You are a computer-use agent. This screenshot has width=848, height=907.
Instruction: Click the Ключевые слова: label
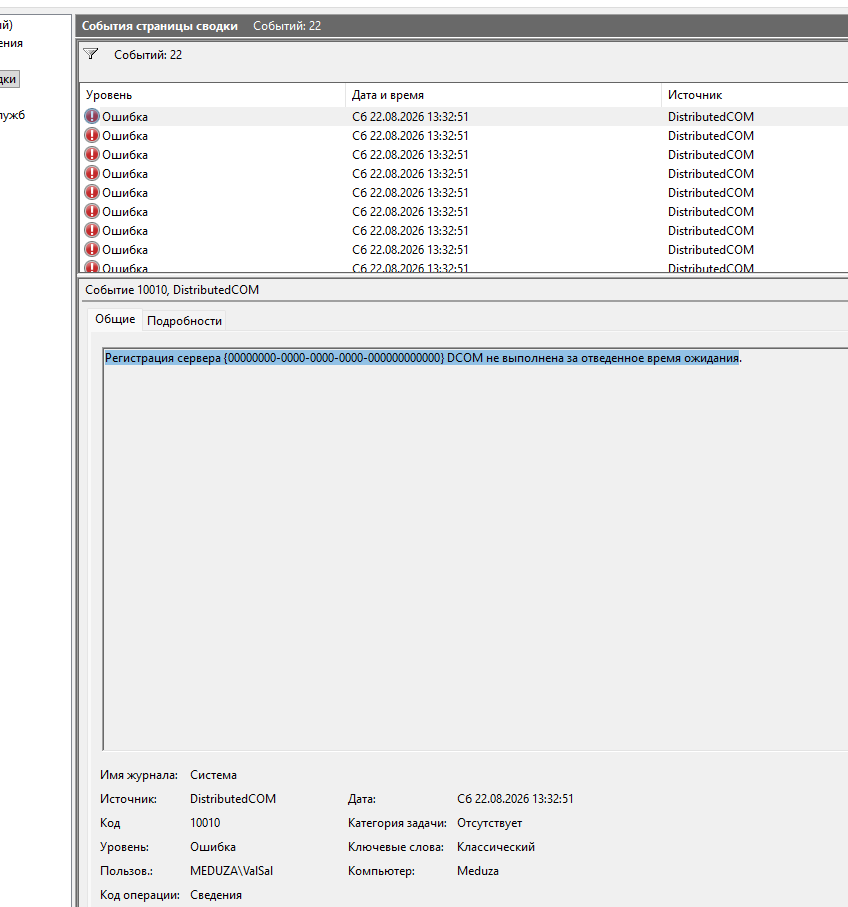click(396, 847)
